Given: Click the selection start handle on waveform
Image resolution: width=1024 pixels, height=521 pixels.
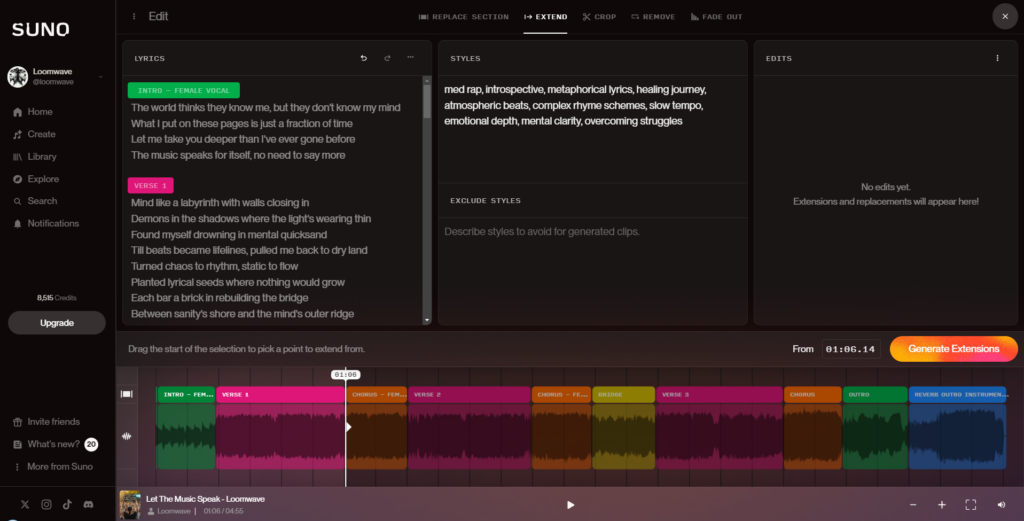Looking at the screenshot, I should (348, 427).
